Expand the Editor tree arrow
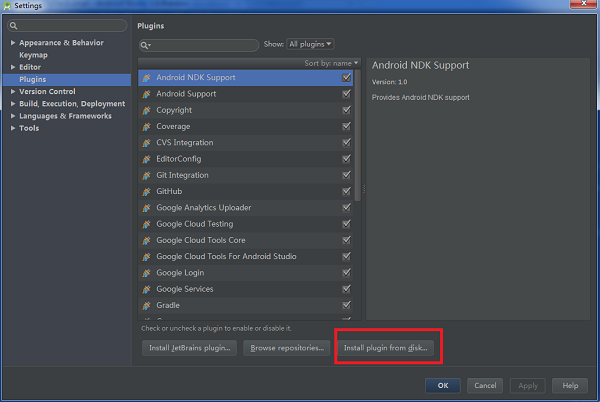Screen dimensions: 600x402 coord(13,67)
